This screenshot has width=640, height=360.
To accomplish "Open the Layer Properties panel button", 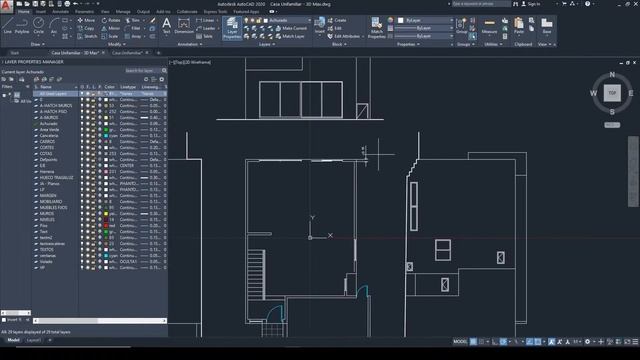I will [x=232, y=28].
